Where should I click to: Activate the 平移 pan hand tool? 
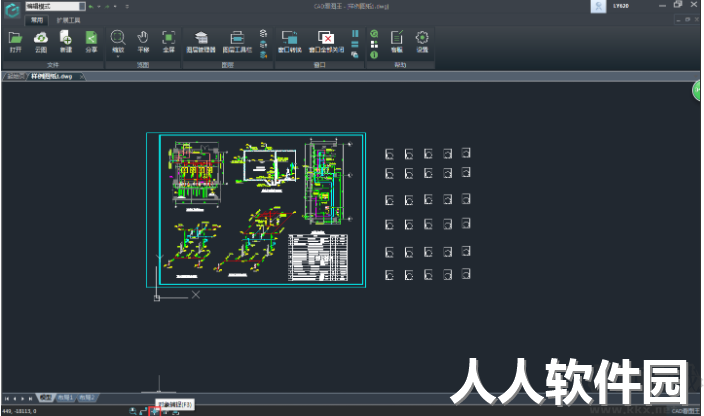[143, 42]
